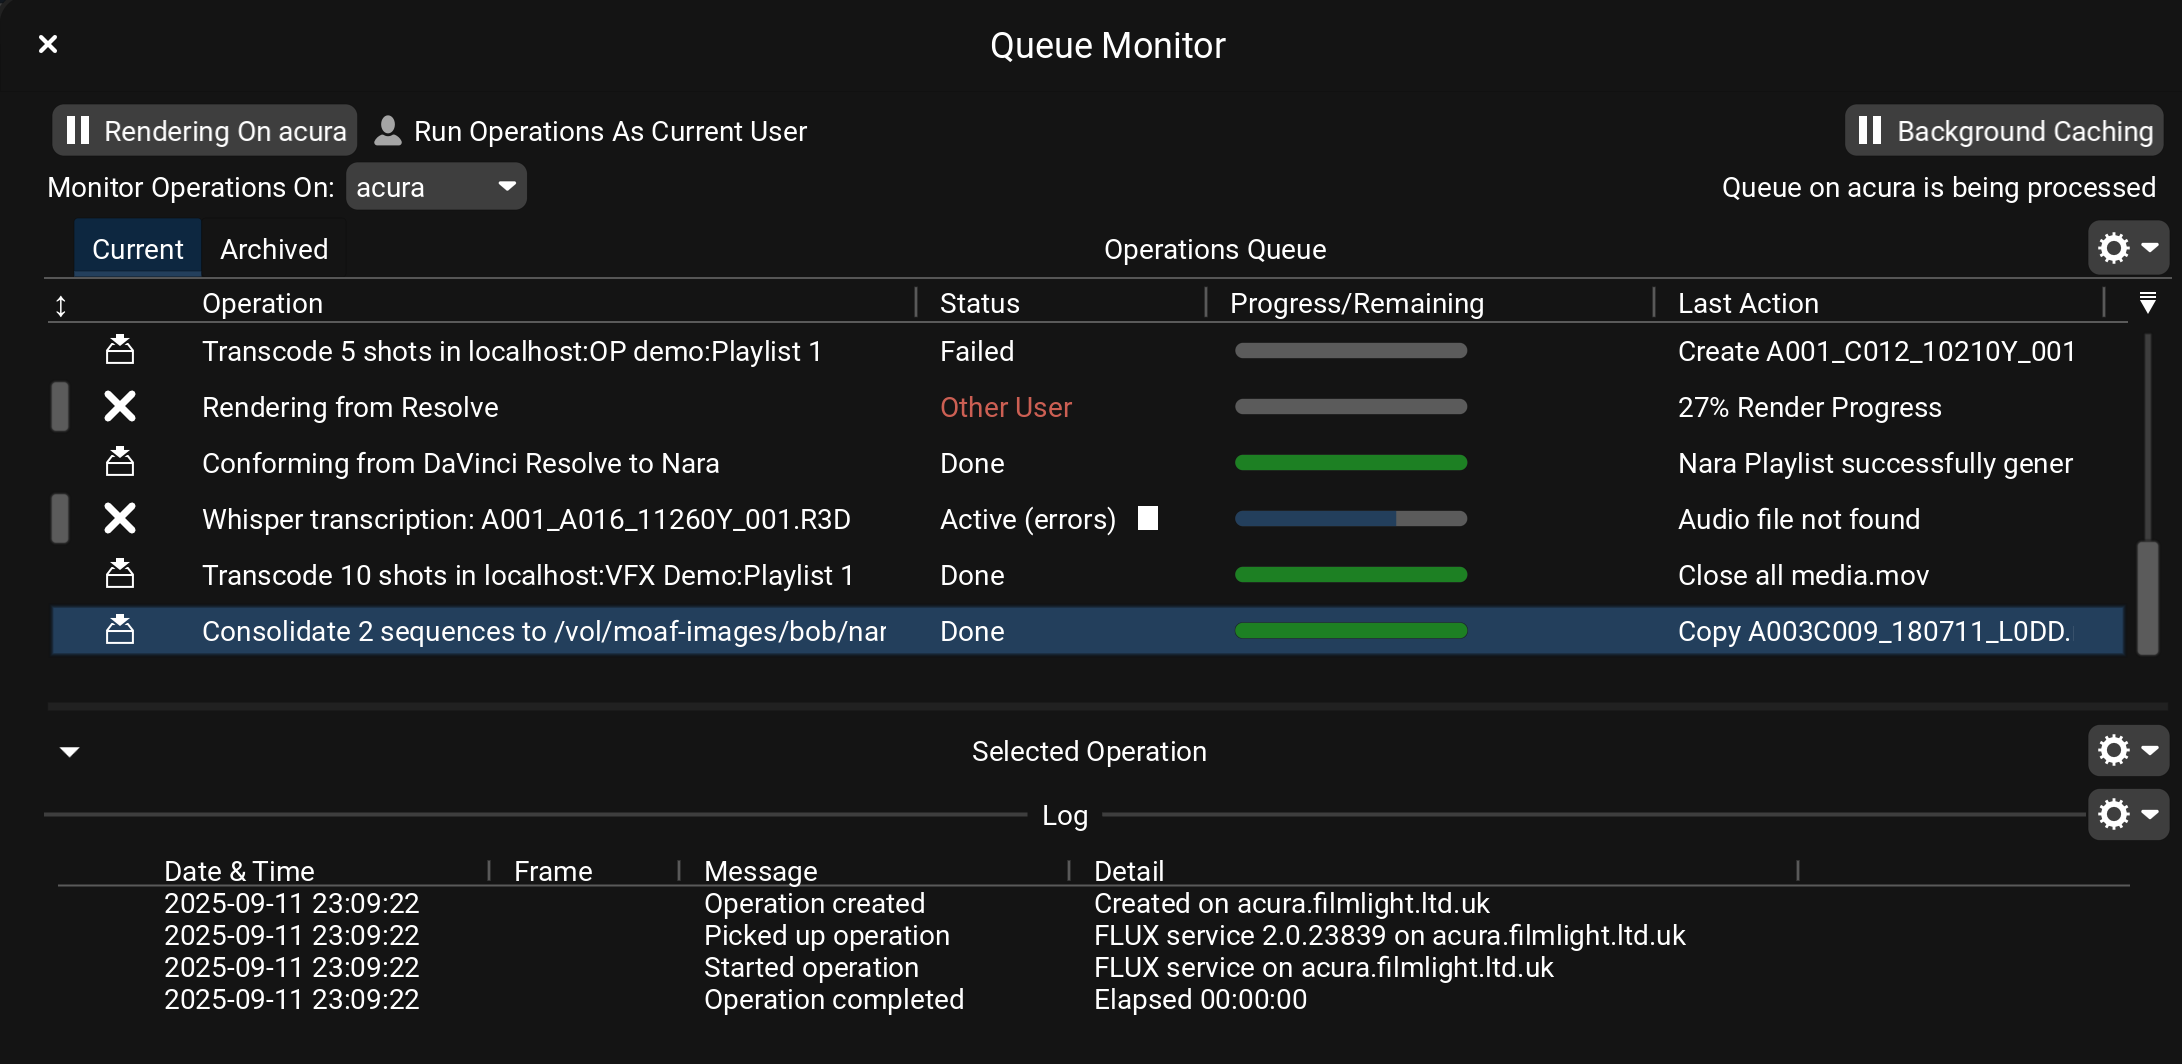Click the X icon beside Rendering from Resolve
This screenshot has width=2182, height=1064.
(120, 406)
